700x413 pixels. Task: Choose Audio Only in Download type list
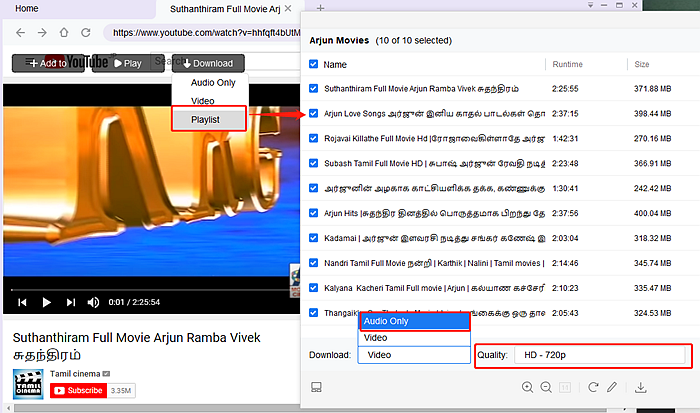pyautogui.click(x=414, y=321)
